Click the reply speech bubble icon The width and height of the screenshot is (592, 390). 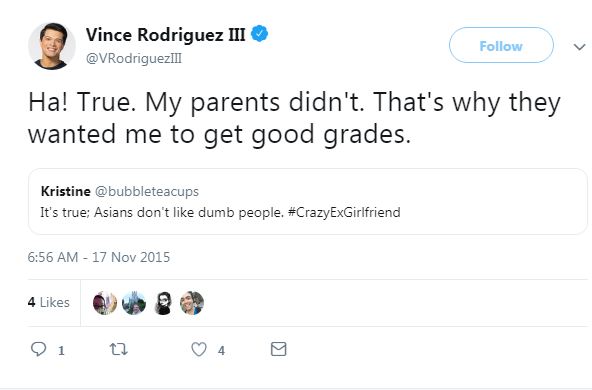38,349
